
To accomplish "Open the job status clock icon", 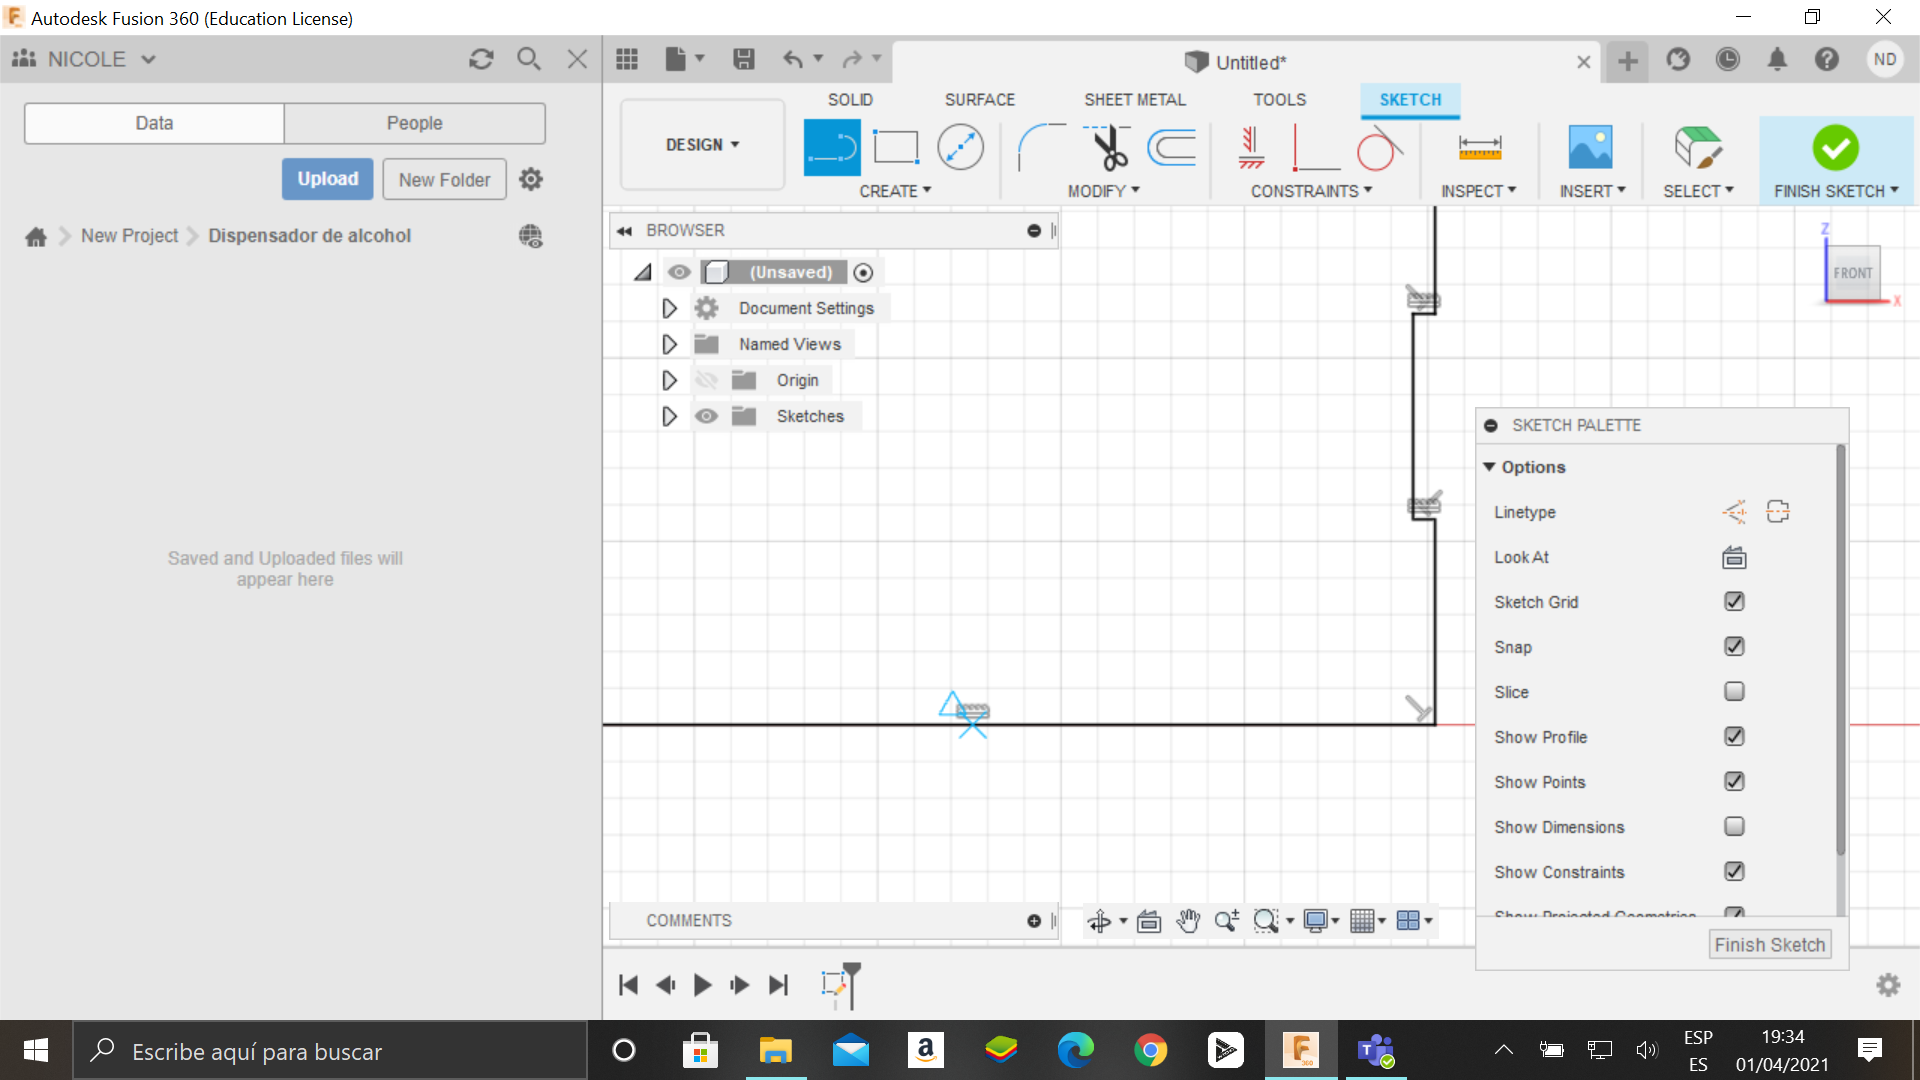I will point(1728,60).
